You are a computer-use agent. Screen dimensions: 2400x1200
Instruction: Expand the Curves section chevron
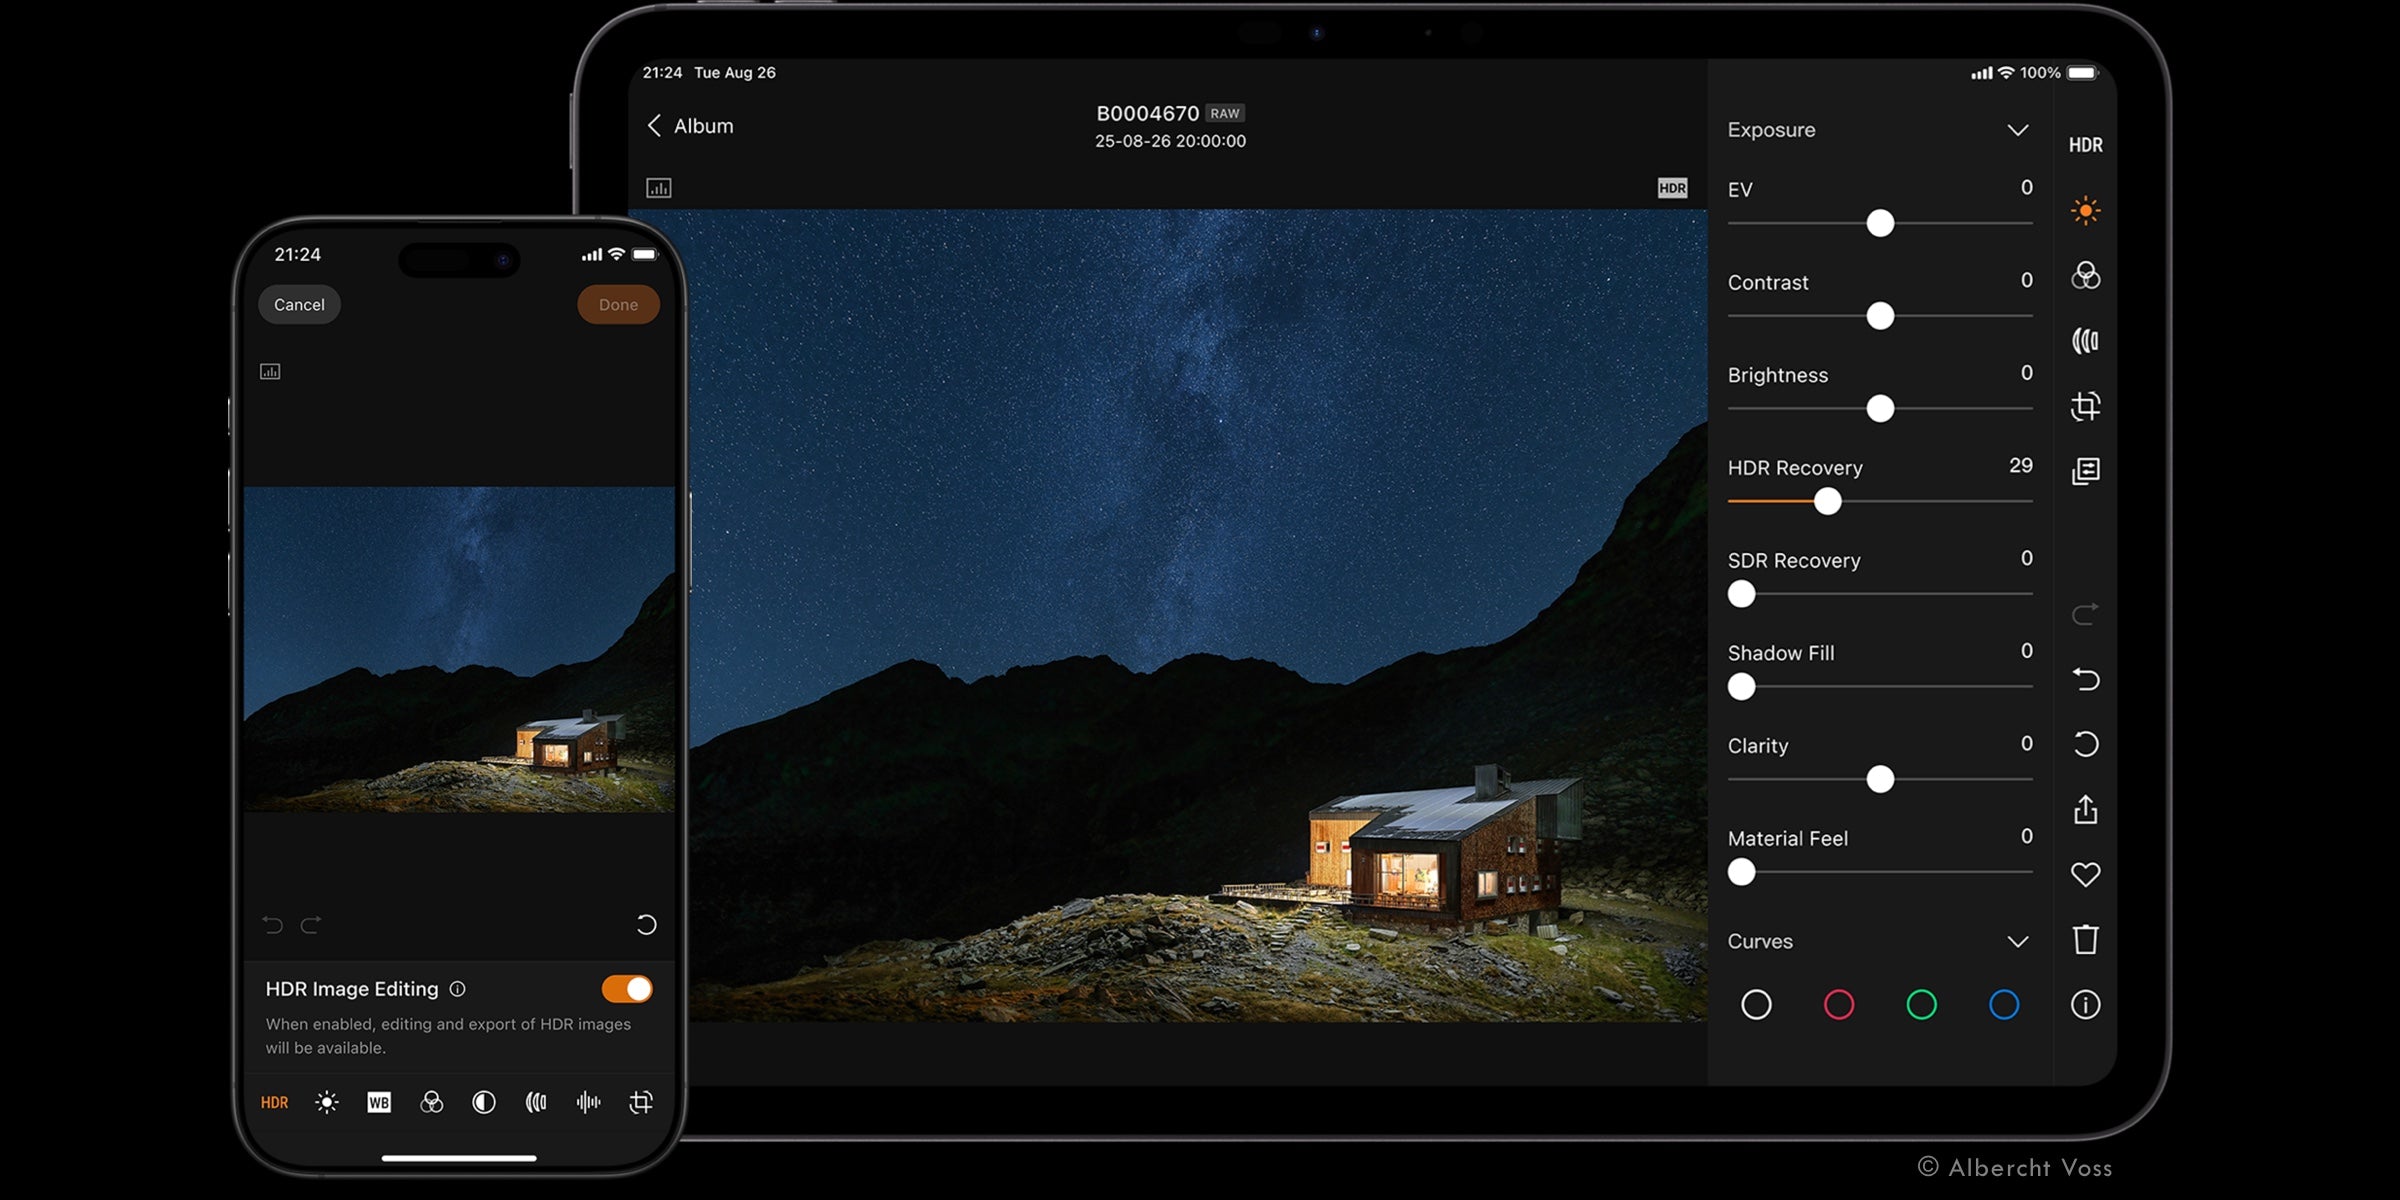pyautogui.click(x=2017, y=942)
